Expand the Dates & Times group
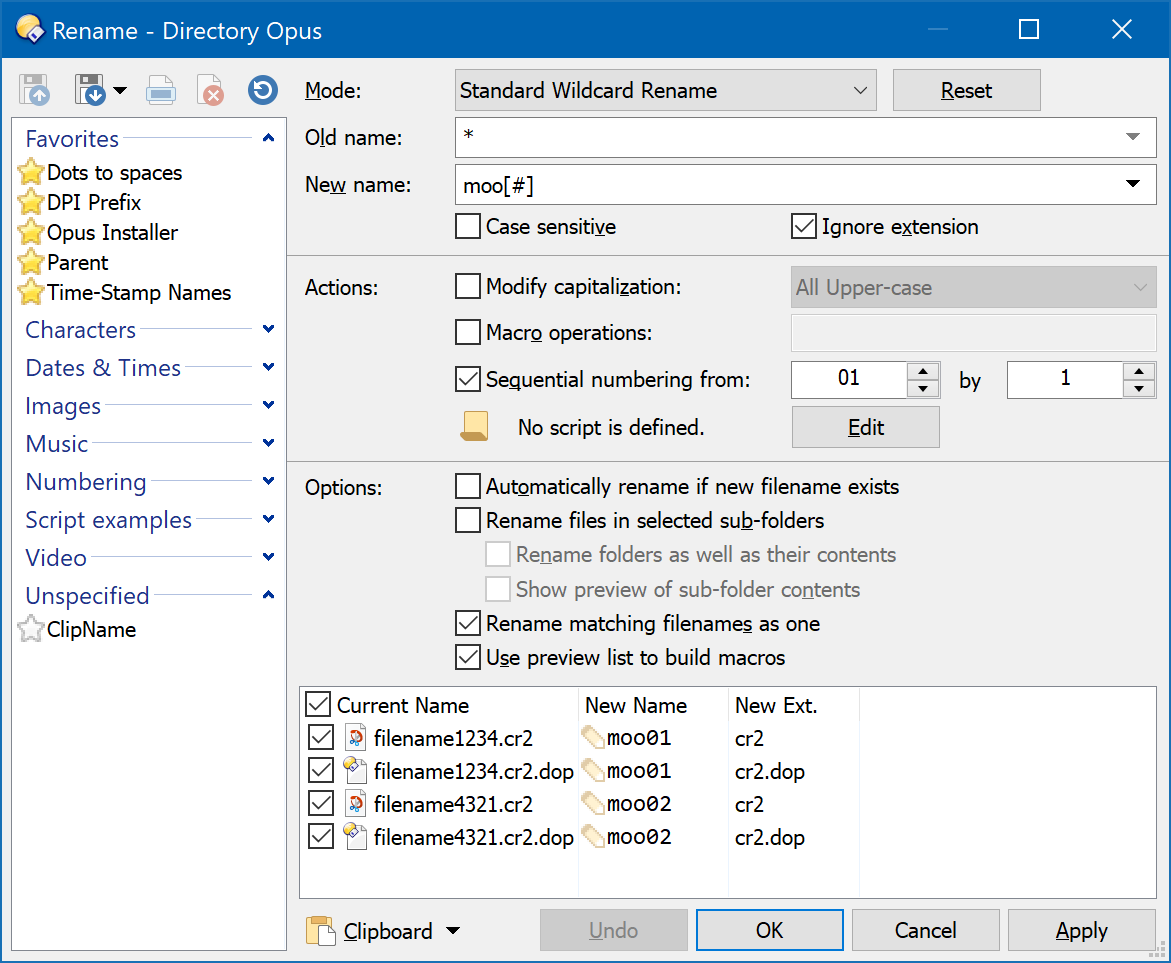This screenshot has height=963, width=1171. (x=269, y=367)
